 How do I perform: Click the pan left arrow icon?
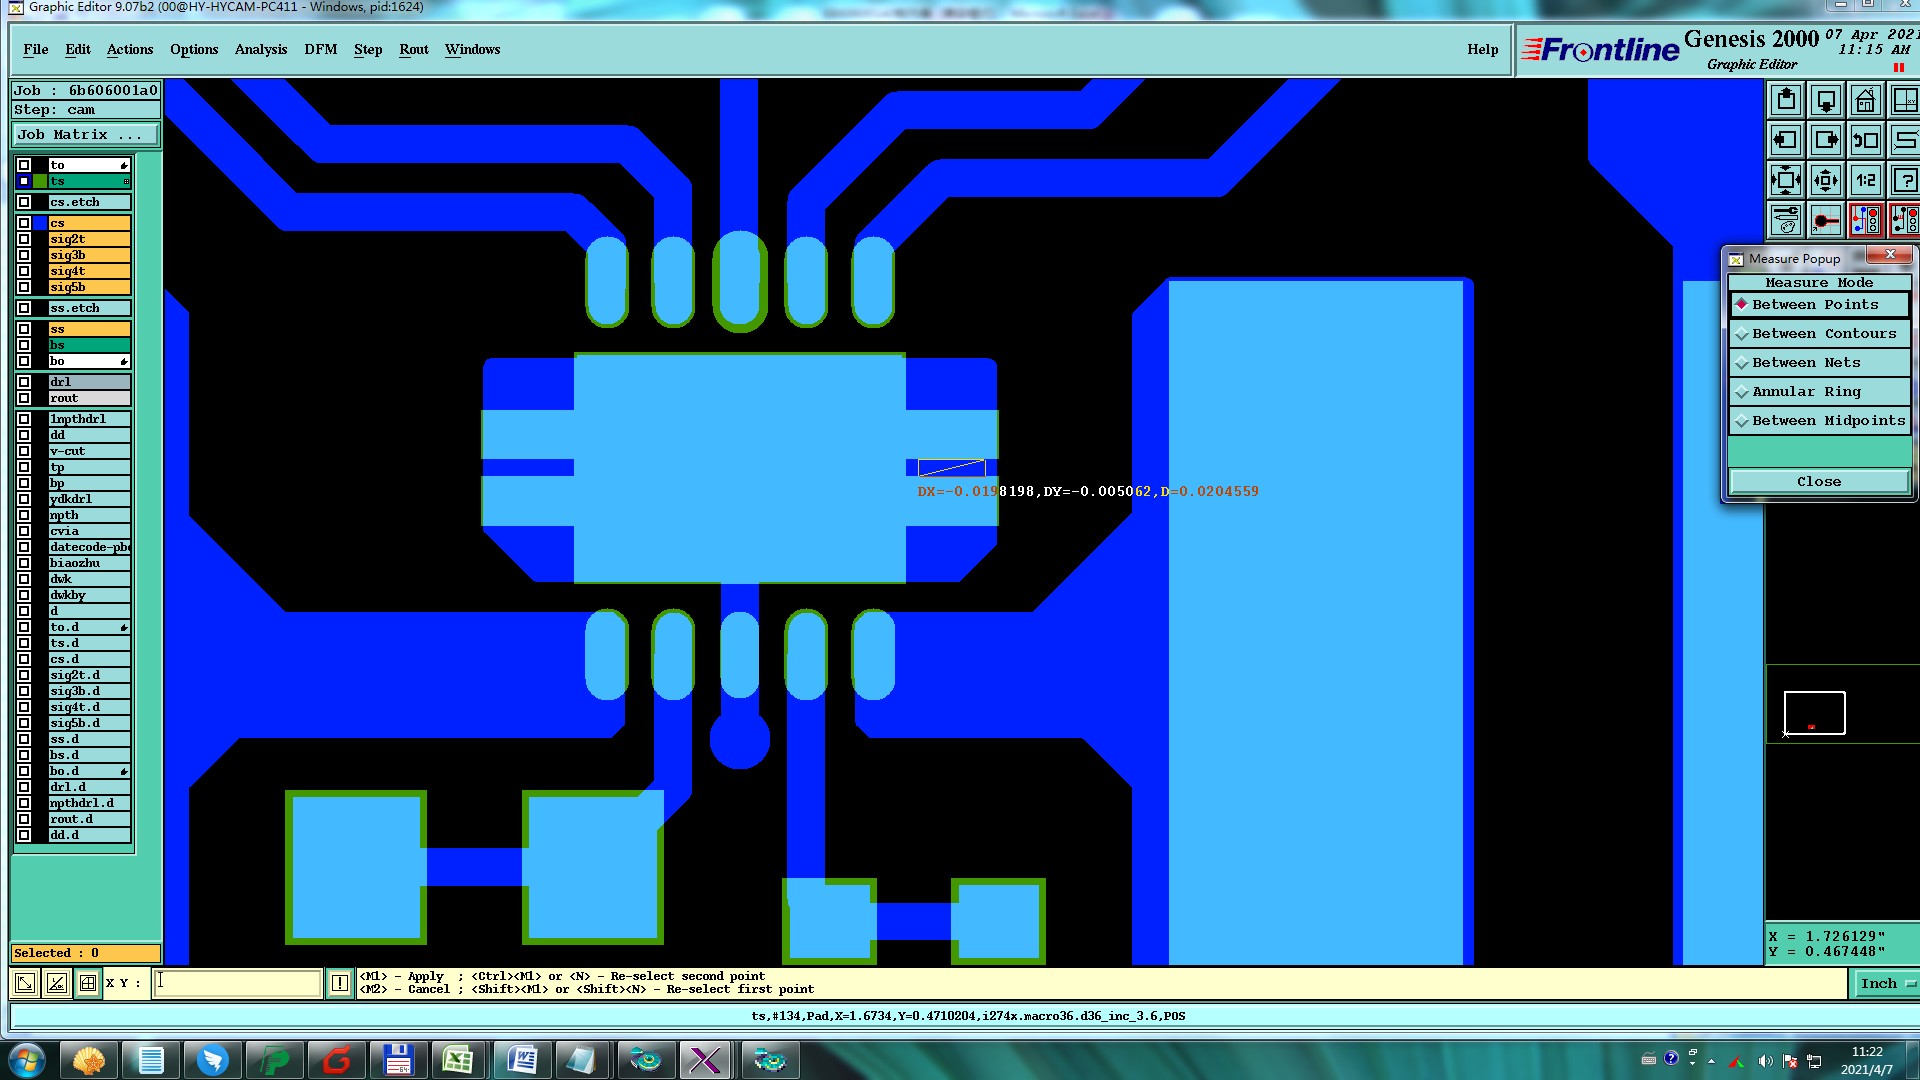1786,141
